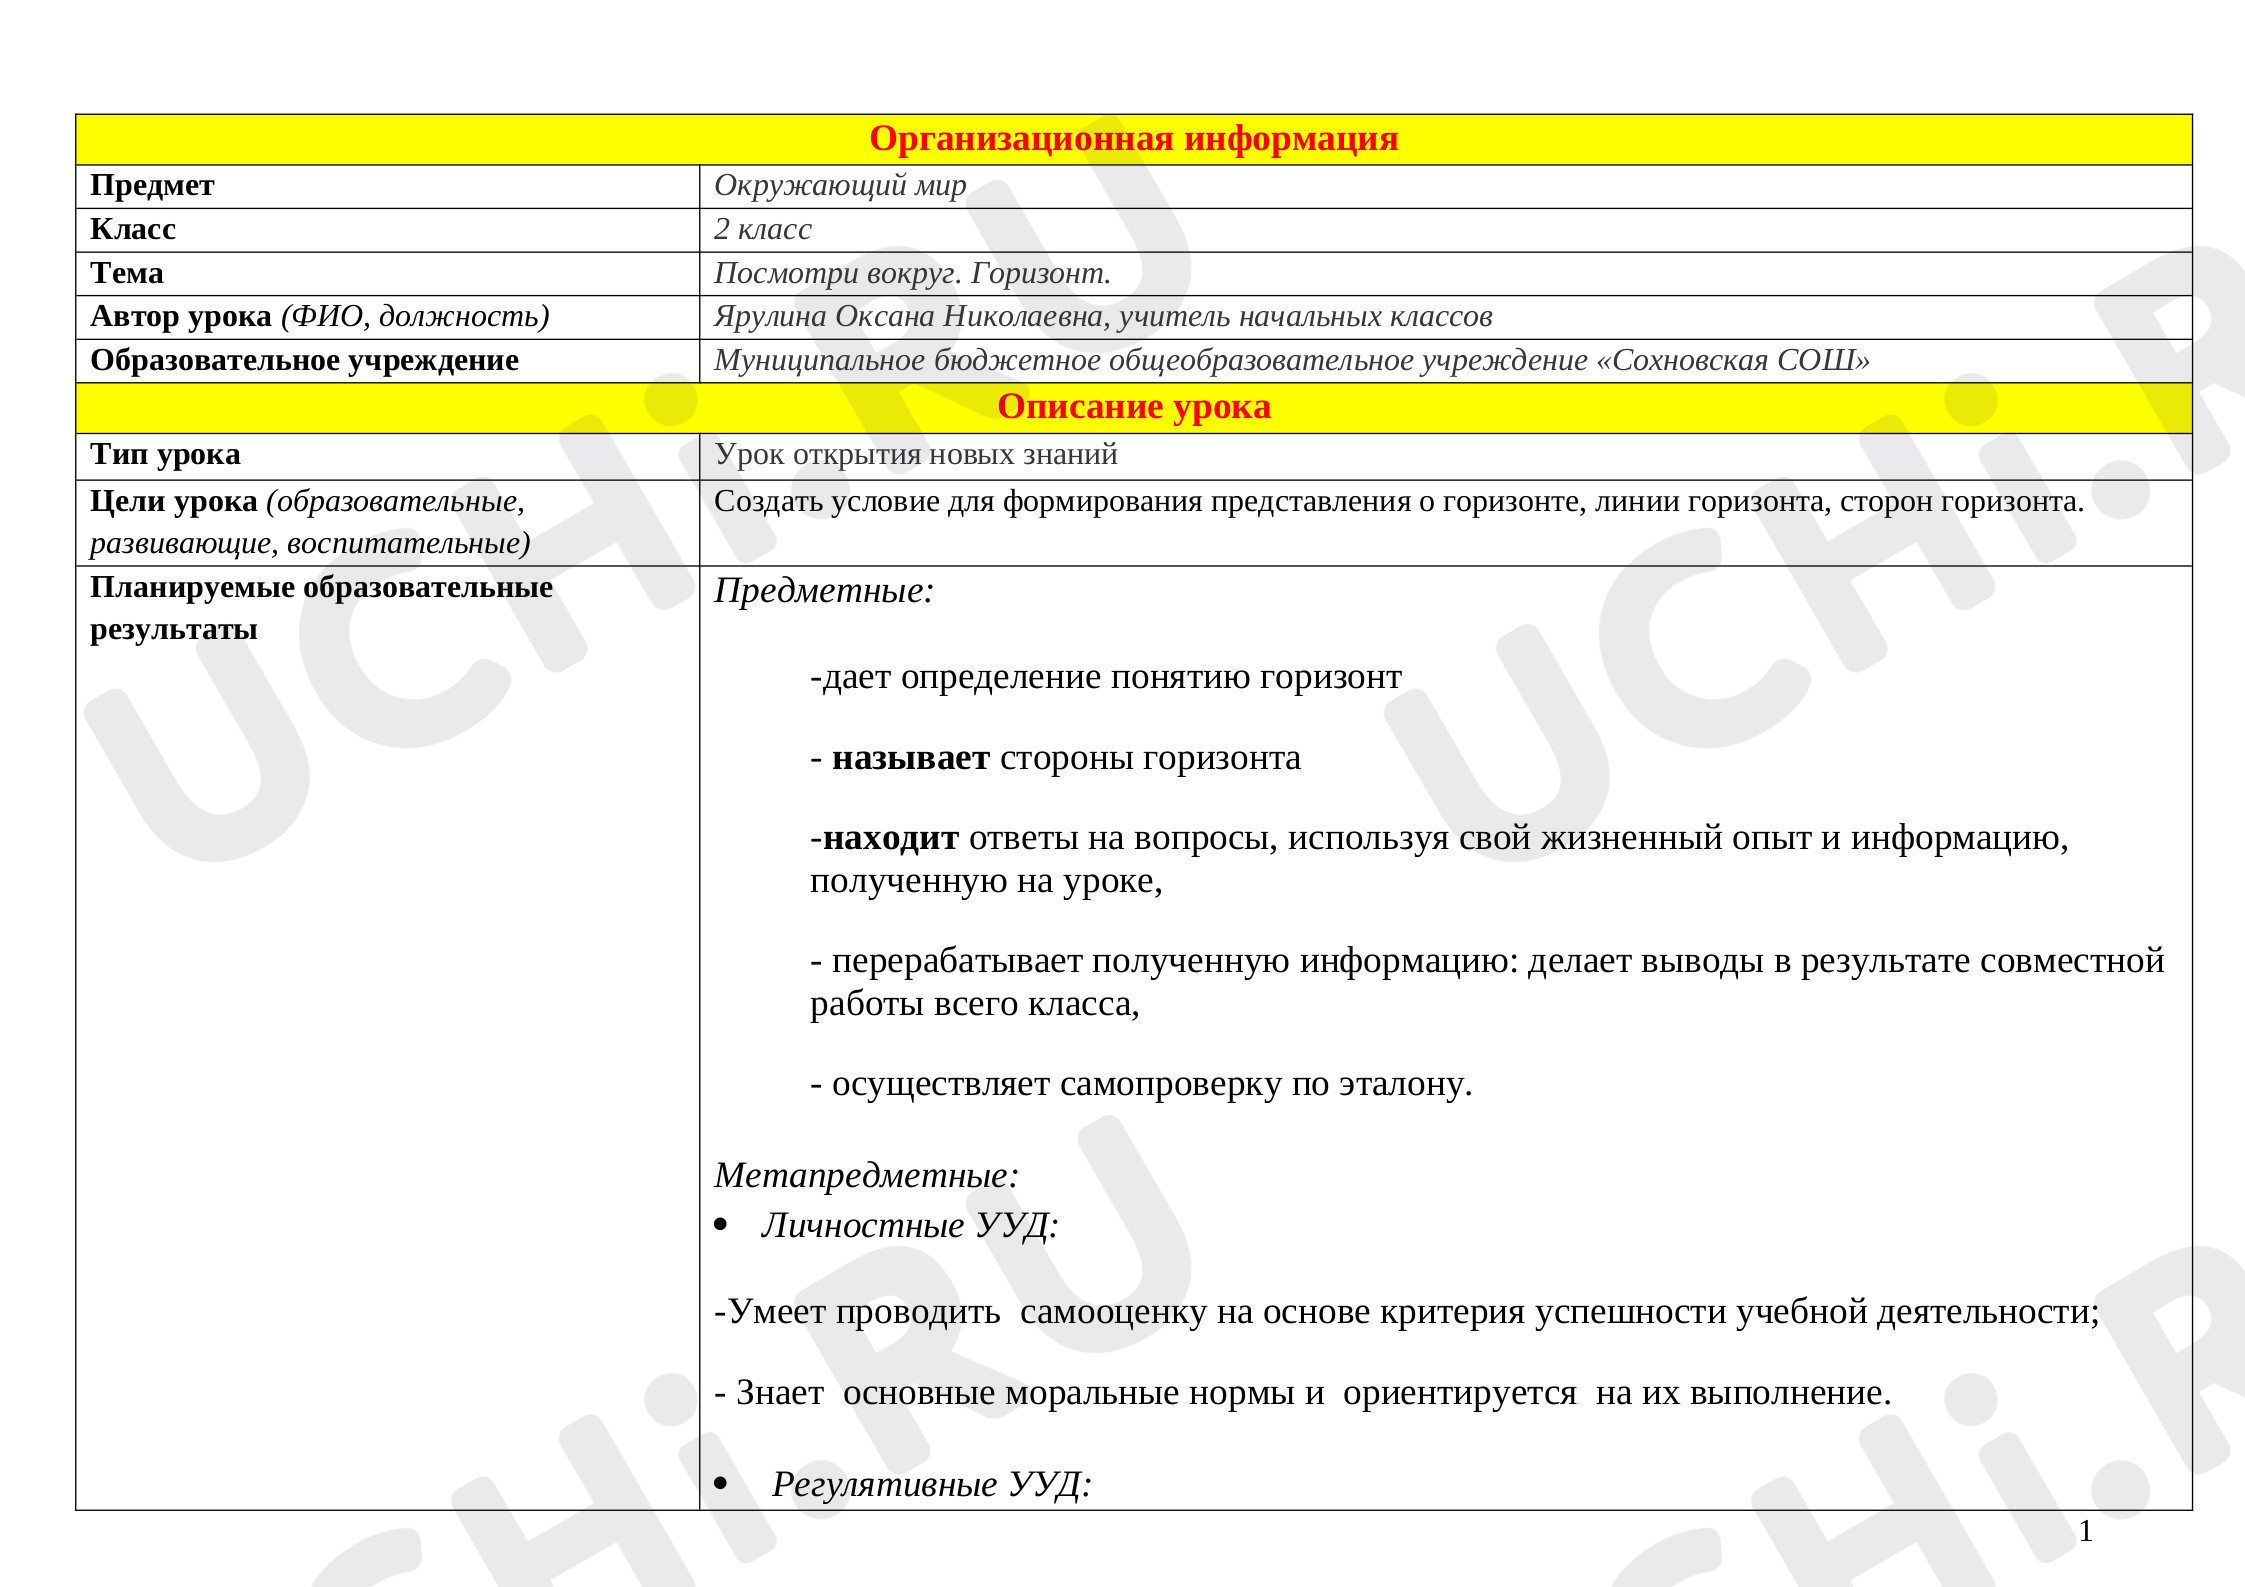Select the "Тема" row label

pos(127,273)
